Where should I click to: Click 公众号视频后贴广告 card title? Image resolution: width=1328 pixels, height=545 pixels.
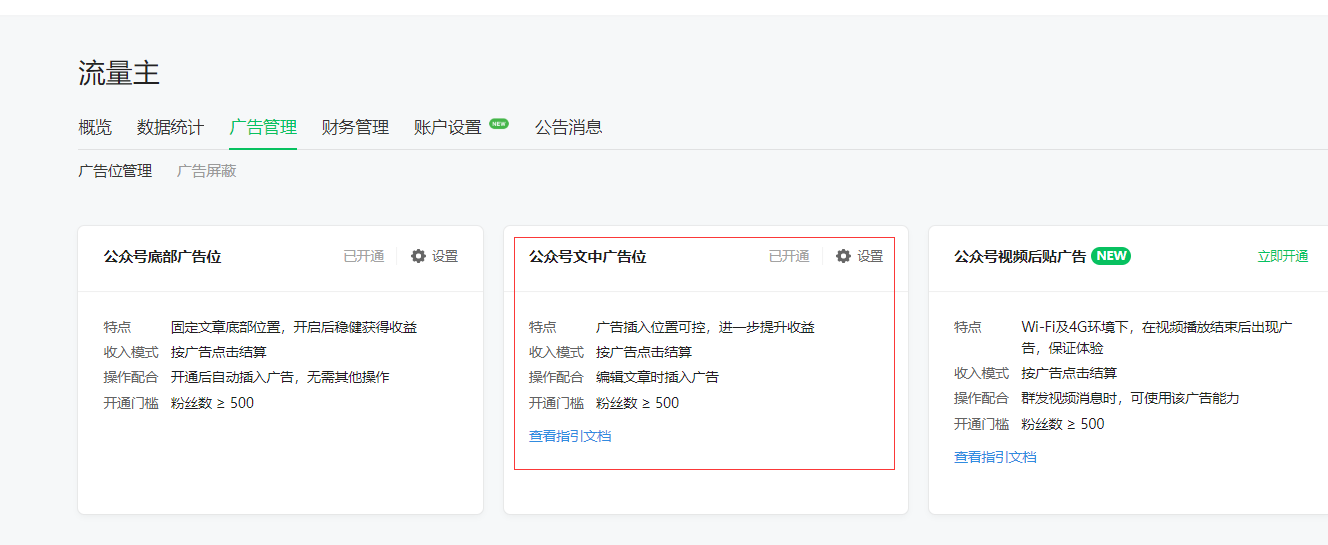point(1020,256)
